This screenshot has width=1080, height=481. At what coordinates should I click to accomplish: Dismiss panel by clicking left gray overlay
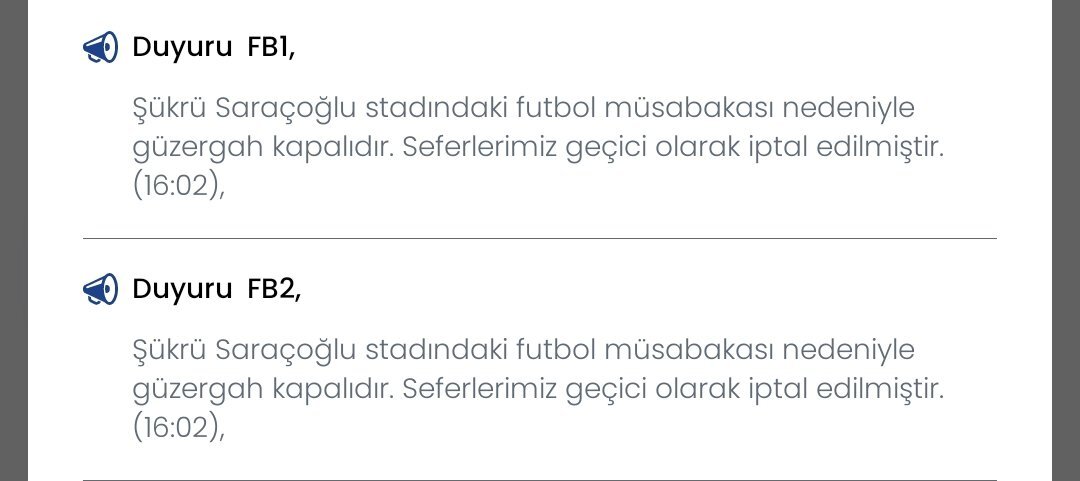point(13,240)
